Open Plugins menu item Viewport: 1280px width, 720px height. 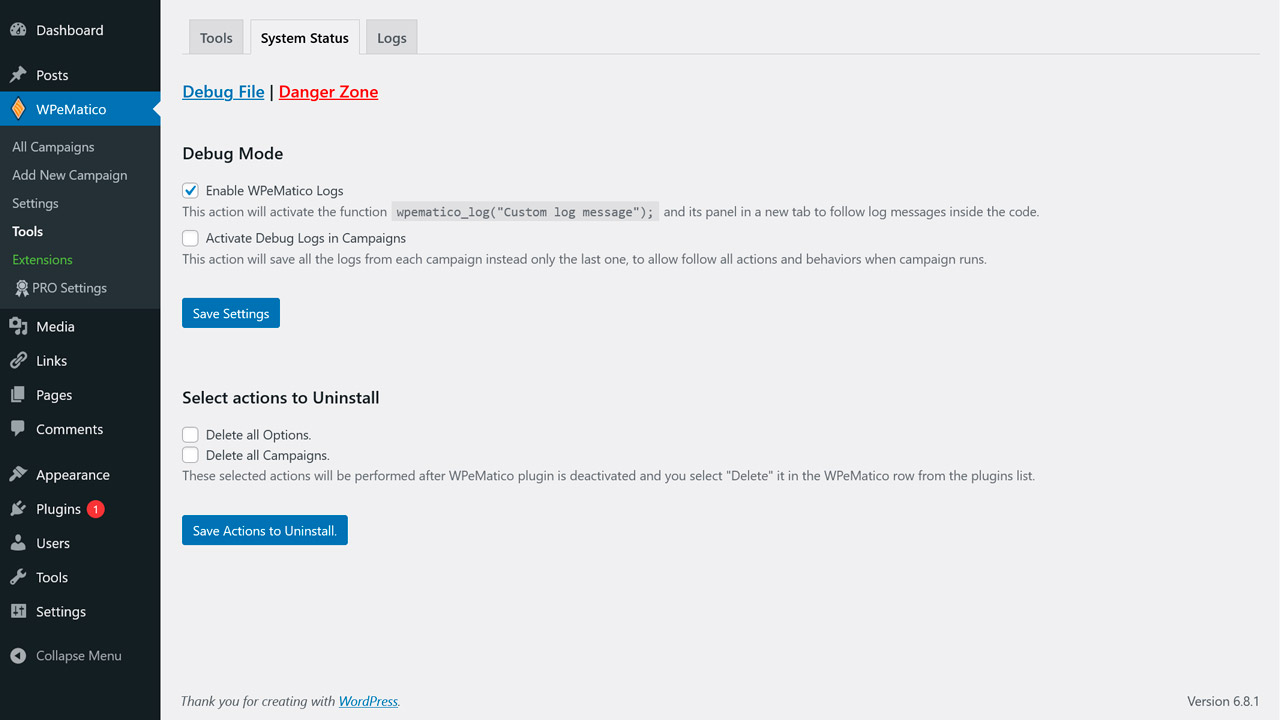coord(80,509)
